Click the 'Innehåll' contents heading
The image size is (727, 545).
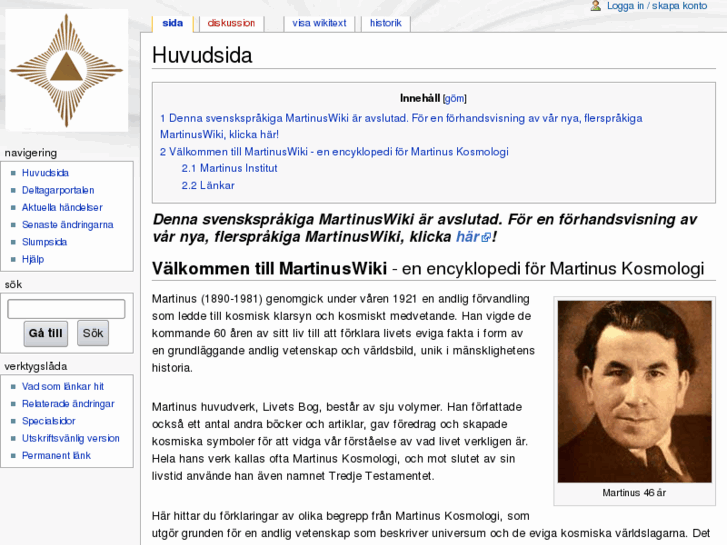[420, 98]
